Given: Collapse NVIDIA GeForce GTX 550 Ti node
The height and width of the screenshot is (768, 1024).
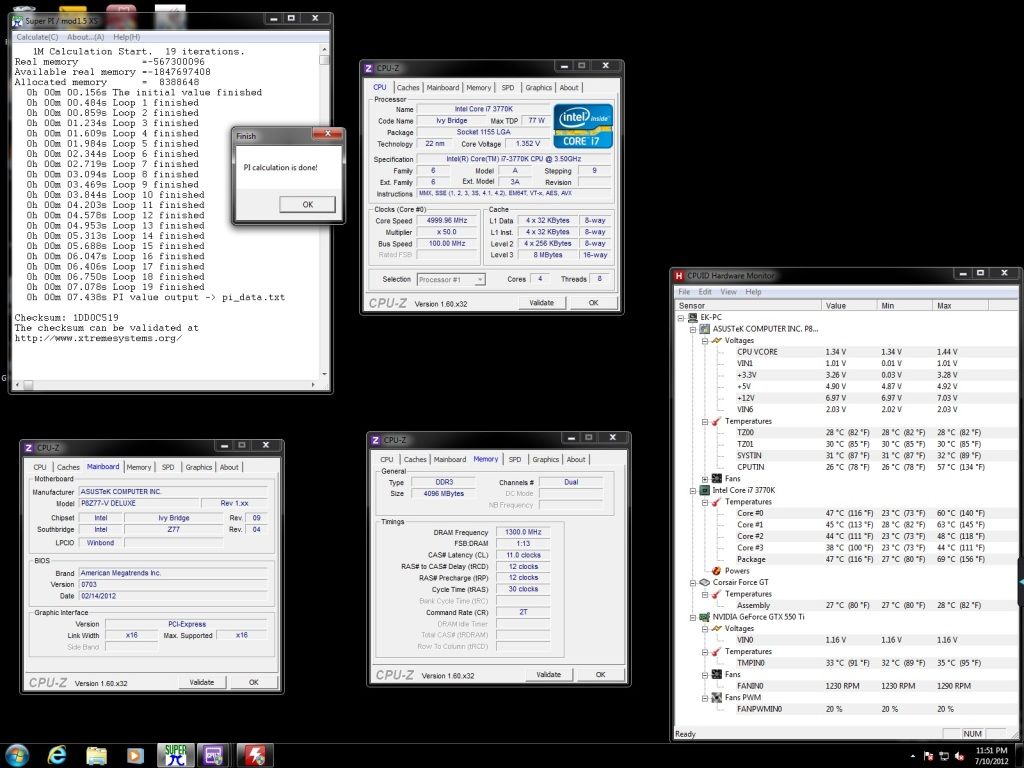Looking at the screenshot, I should click(x=693, y=618).
